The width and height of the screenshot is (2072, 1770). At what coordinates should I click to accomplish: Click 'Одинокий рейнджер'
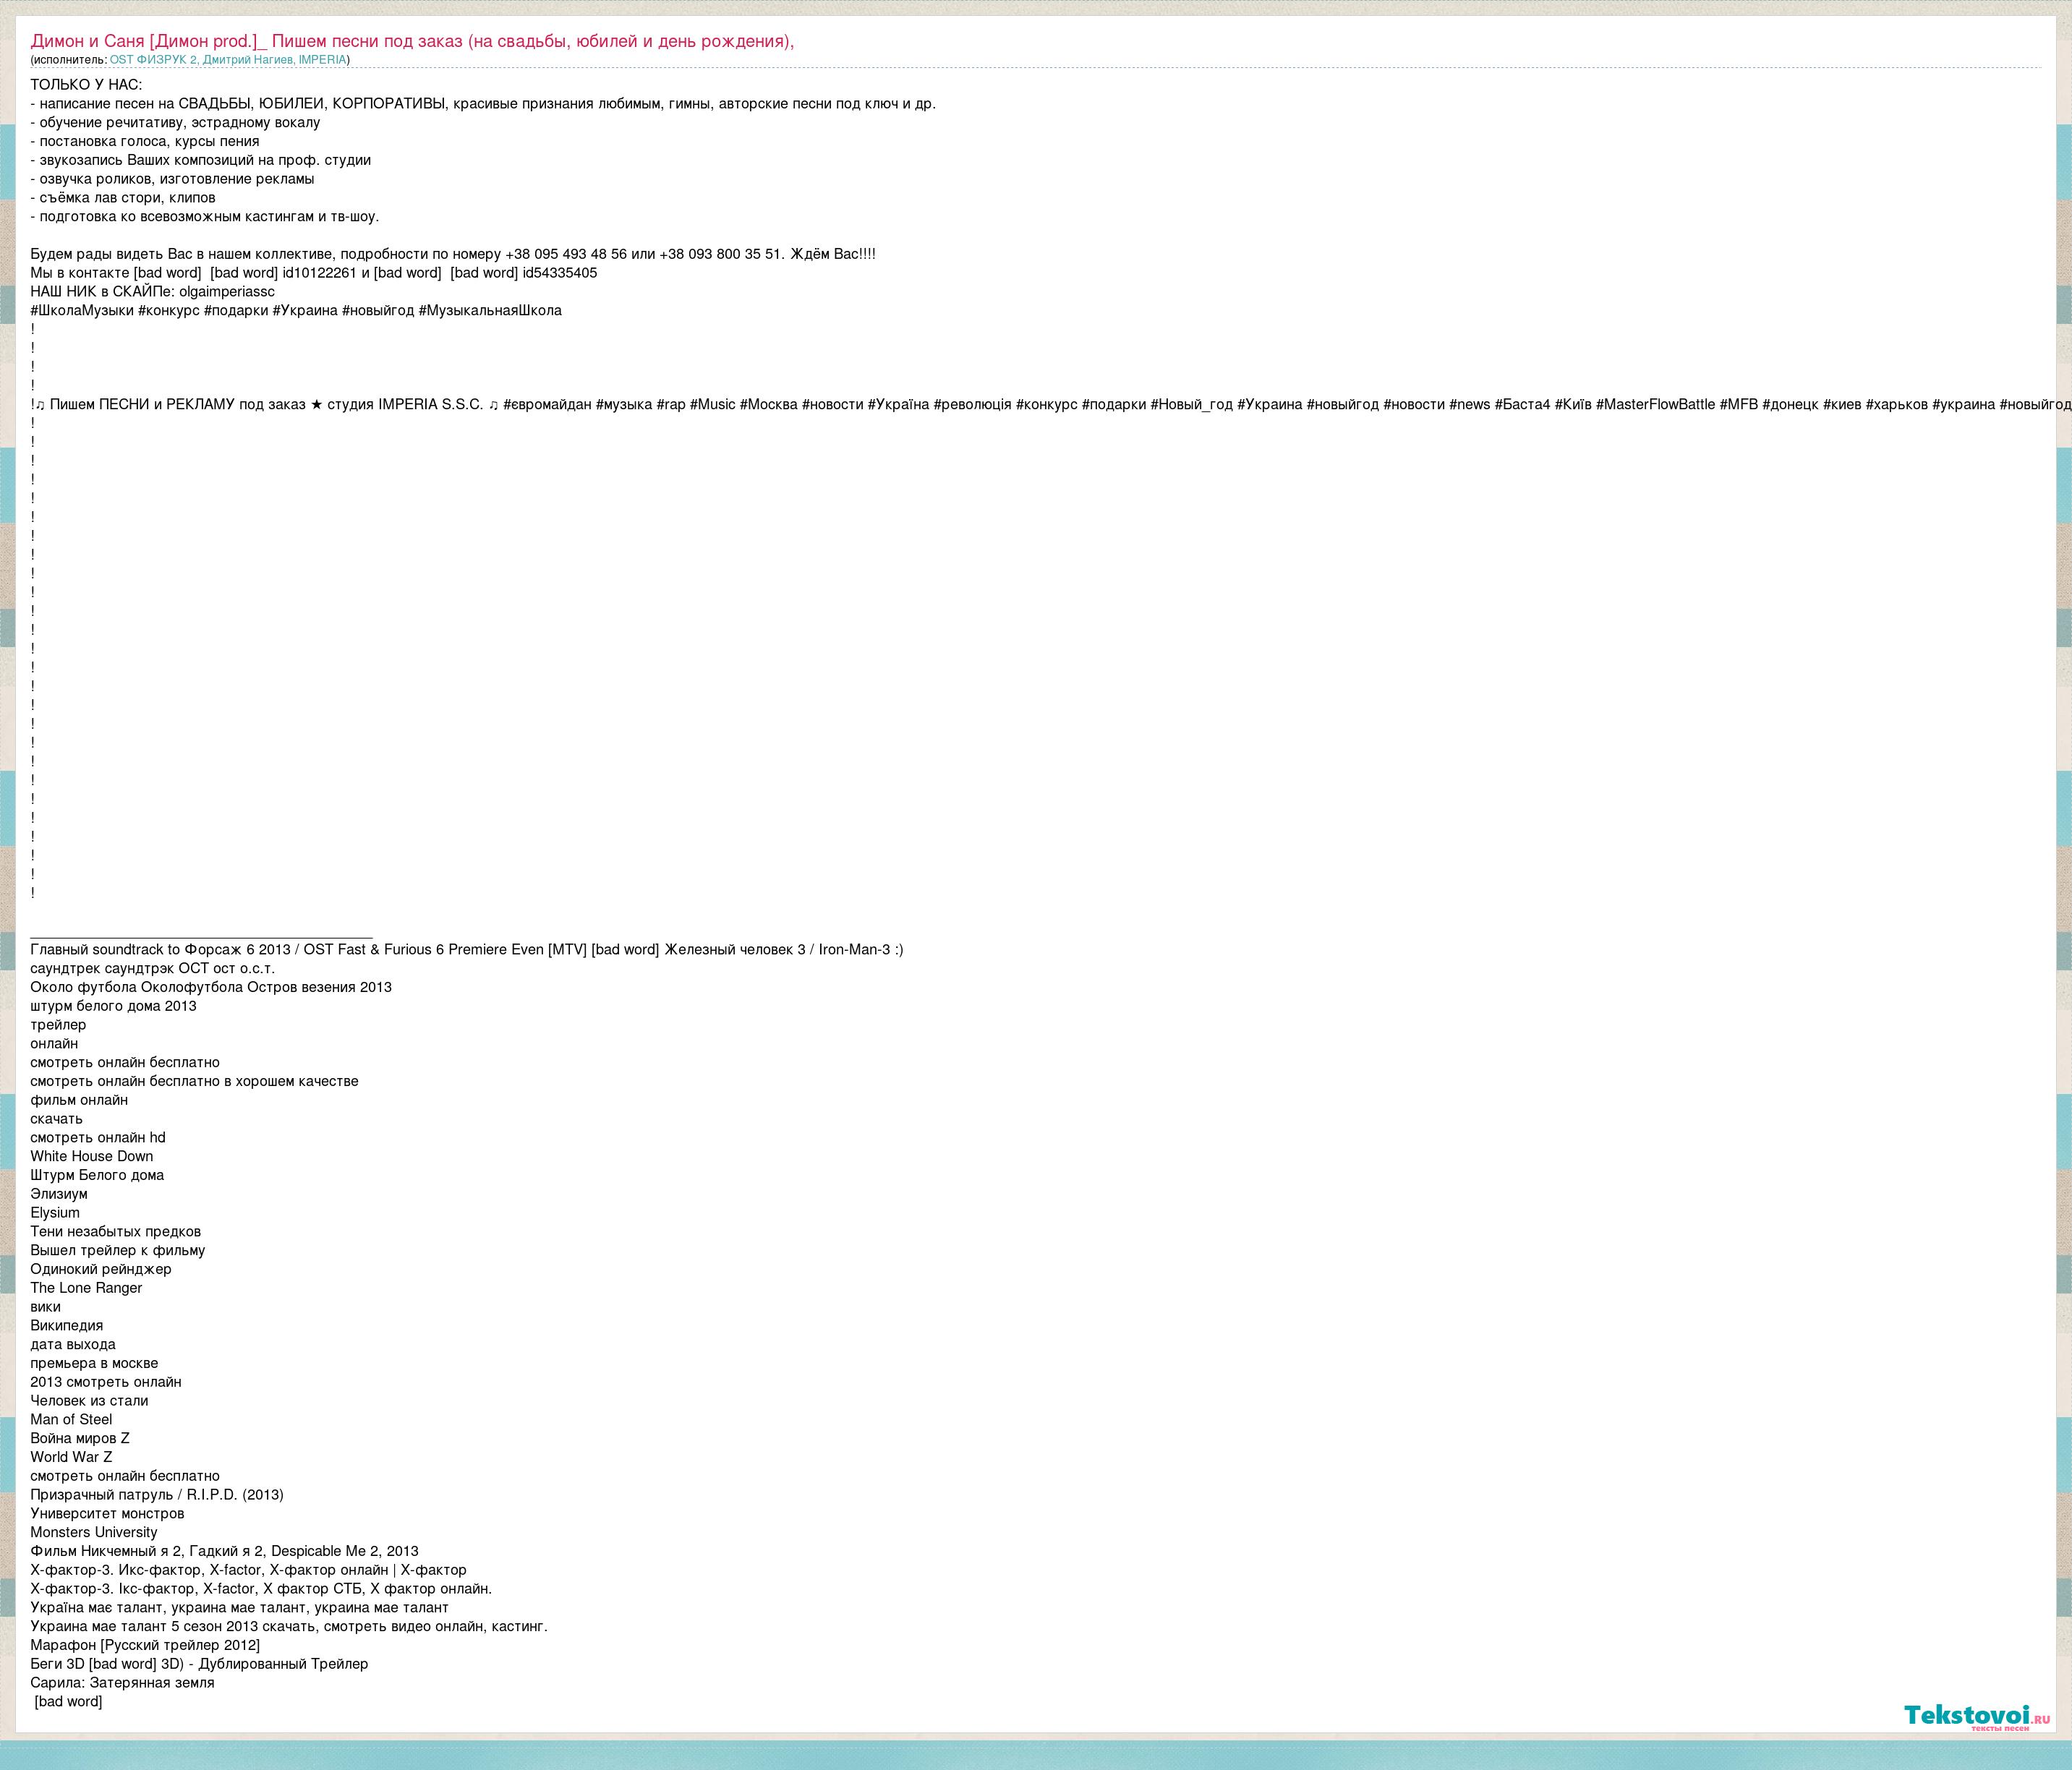[101, 1270]
